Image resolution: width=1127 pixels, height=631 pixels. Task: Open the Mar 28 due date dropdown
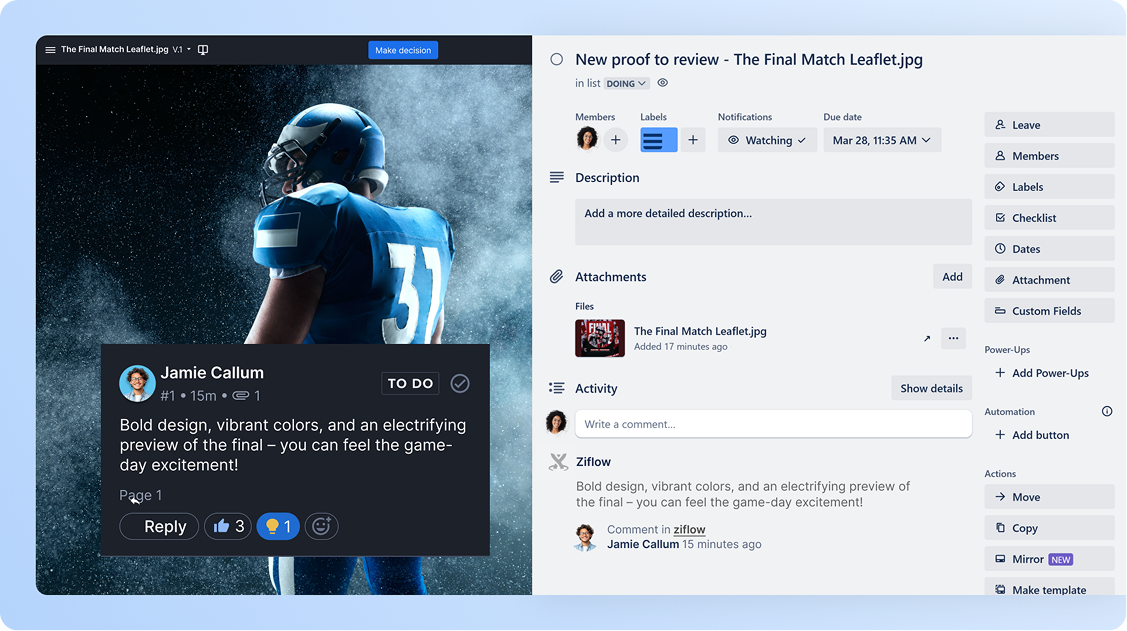point(882,140)
